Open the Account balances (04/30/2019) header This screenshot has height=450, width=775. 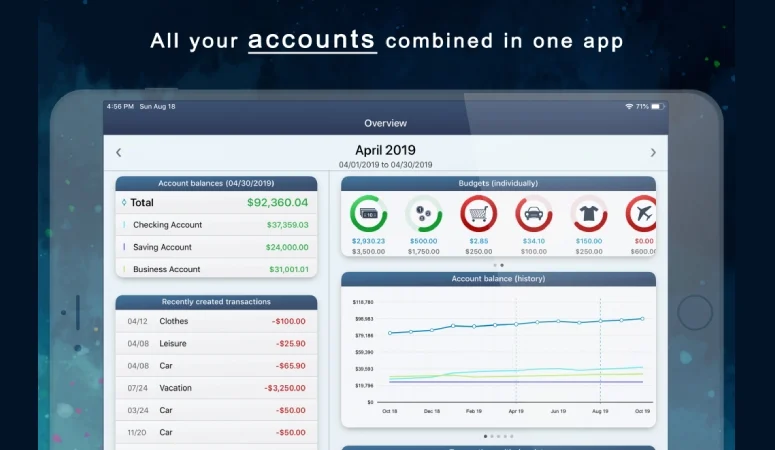pos(216,183)
